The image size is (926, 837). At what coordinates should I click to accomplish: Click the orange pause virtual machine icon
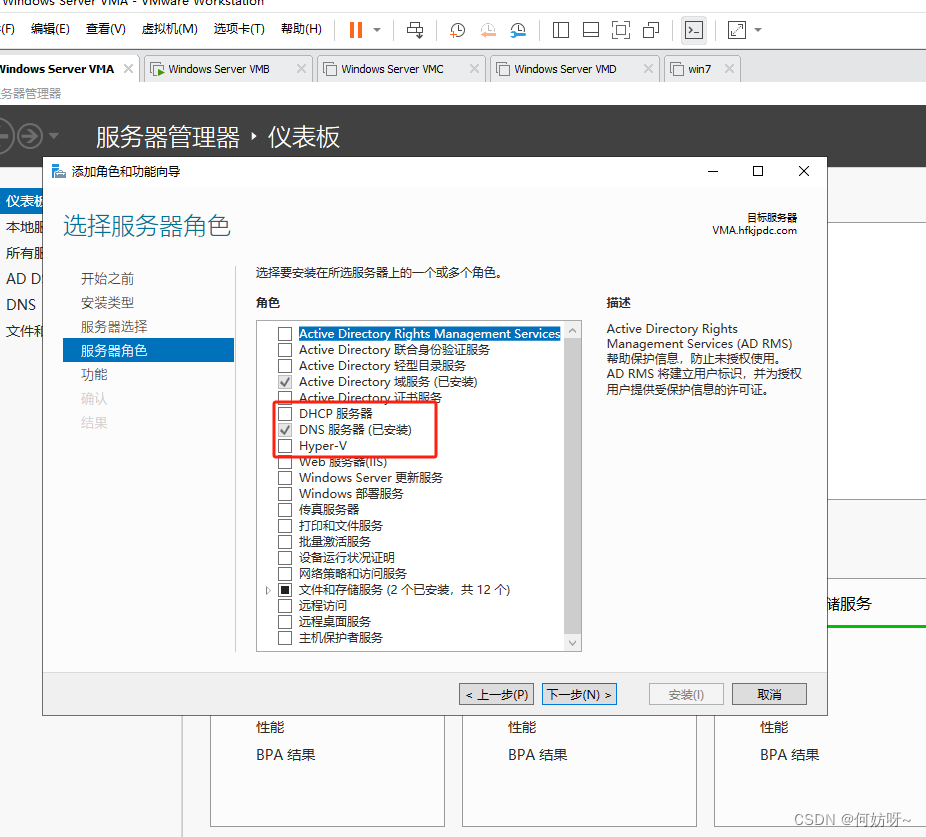[x=355, y=30]
